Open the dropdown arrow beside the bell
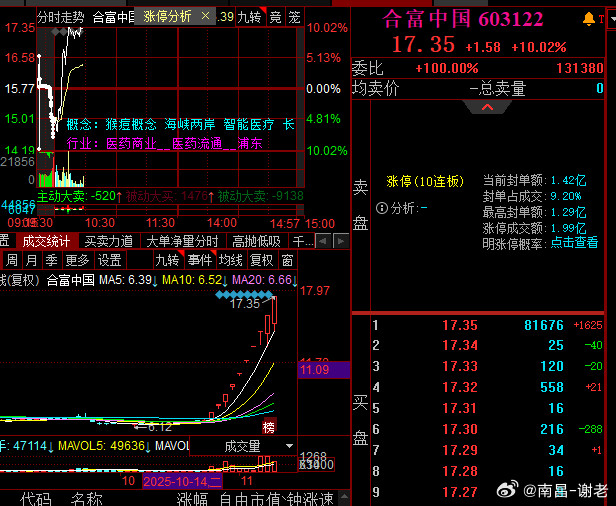Image resolution: width=616 pixels, height=506 pixels. (x=612, y=19)
